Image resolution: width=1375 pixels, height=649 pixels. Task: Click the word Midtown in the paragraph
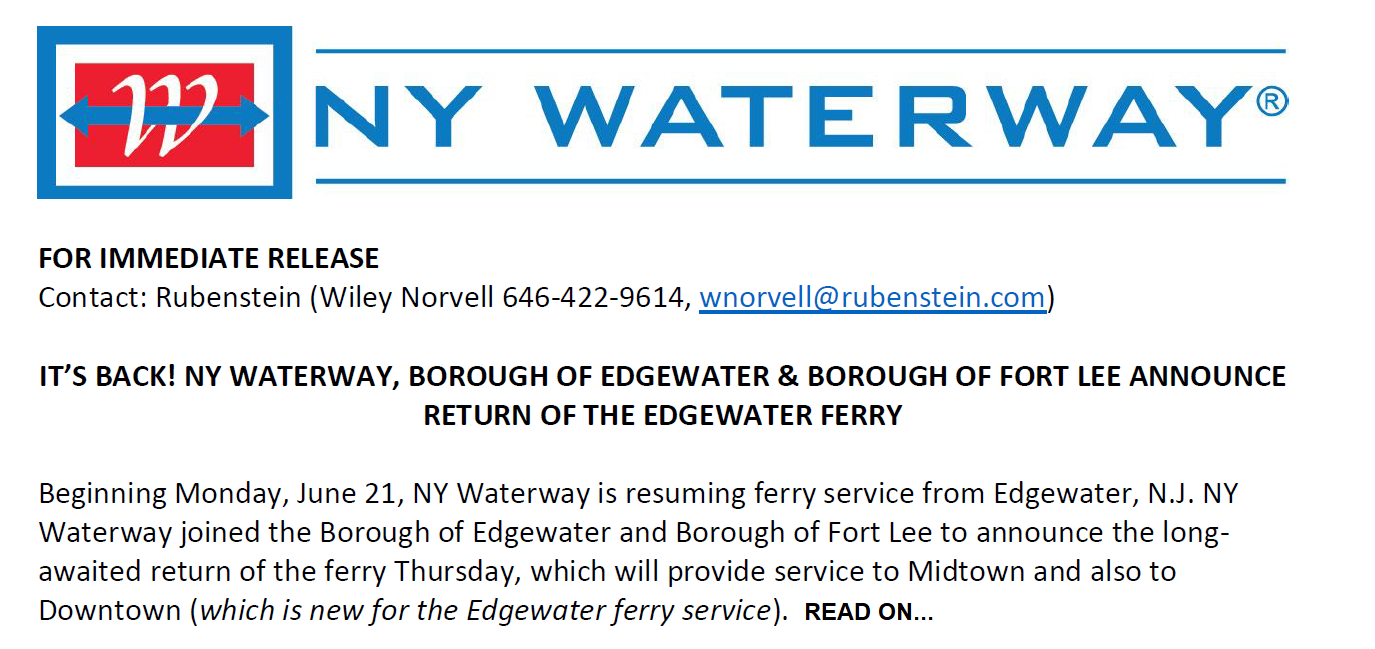click(x=965, y=572)
